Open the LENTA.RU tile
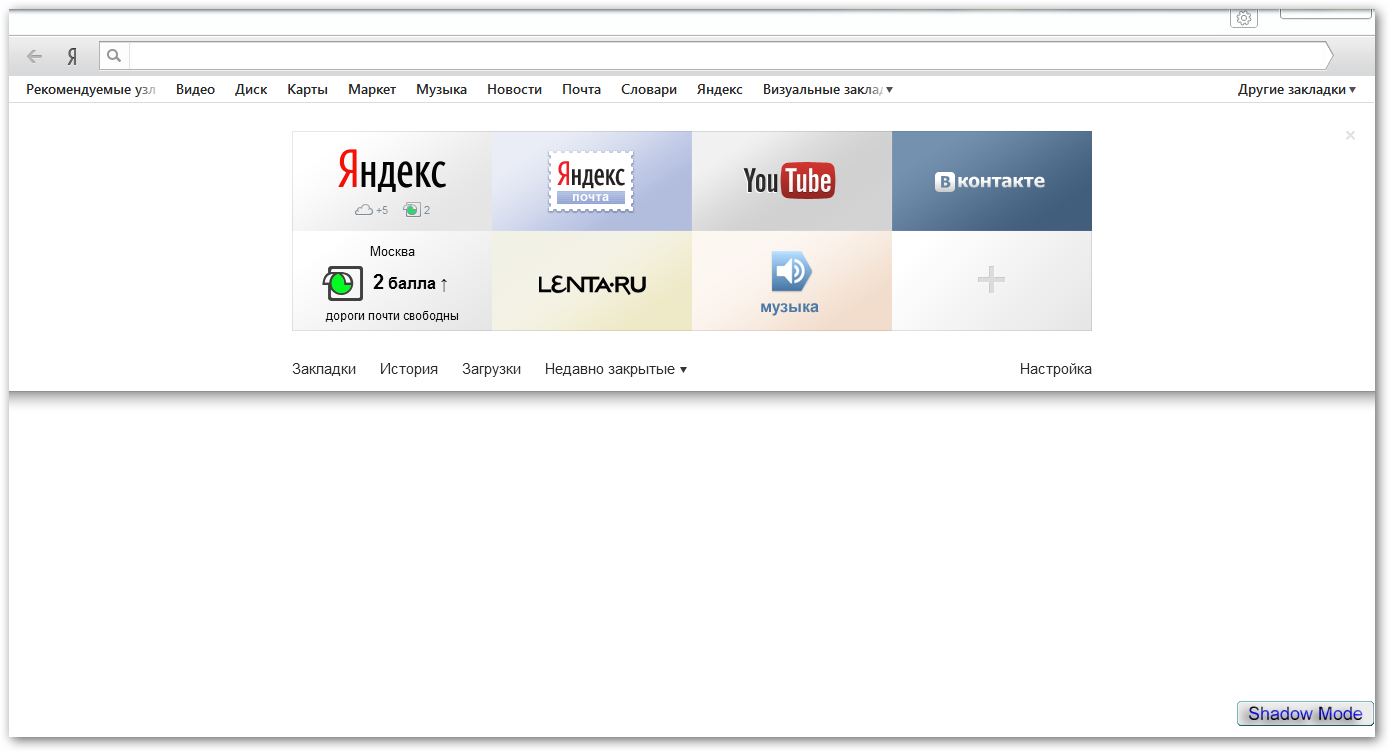This screenshot has width=1390, height=752. pyautogui.click(x=592, y=281)
